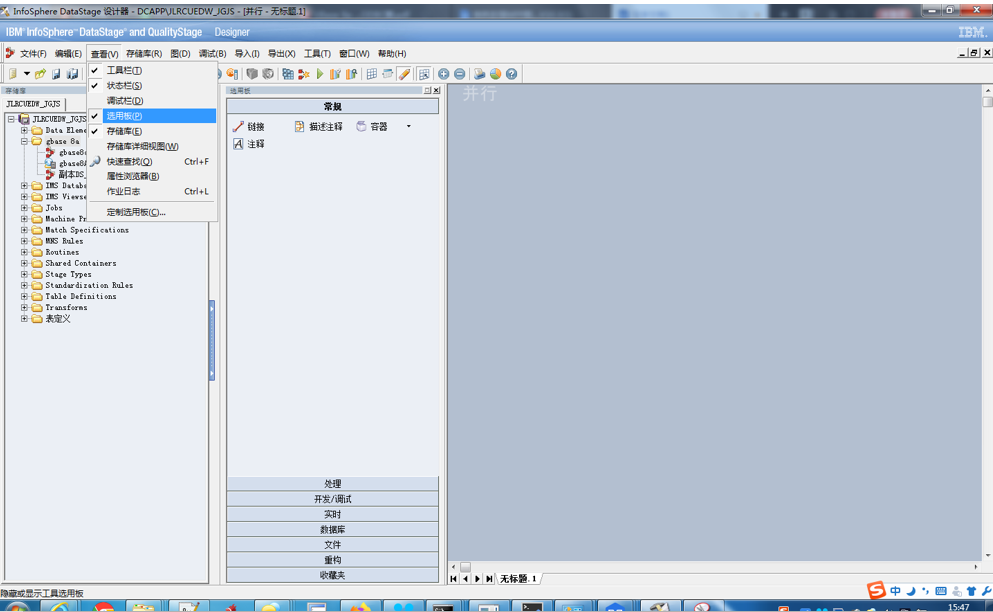Viewport: 993px width, 612px height.
Task: Collapse the JLRCUEDW_JGJS root tree node
Action: click(11, 119)
